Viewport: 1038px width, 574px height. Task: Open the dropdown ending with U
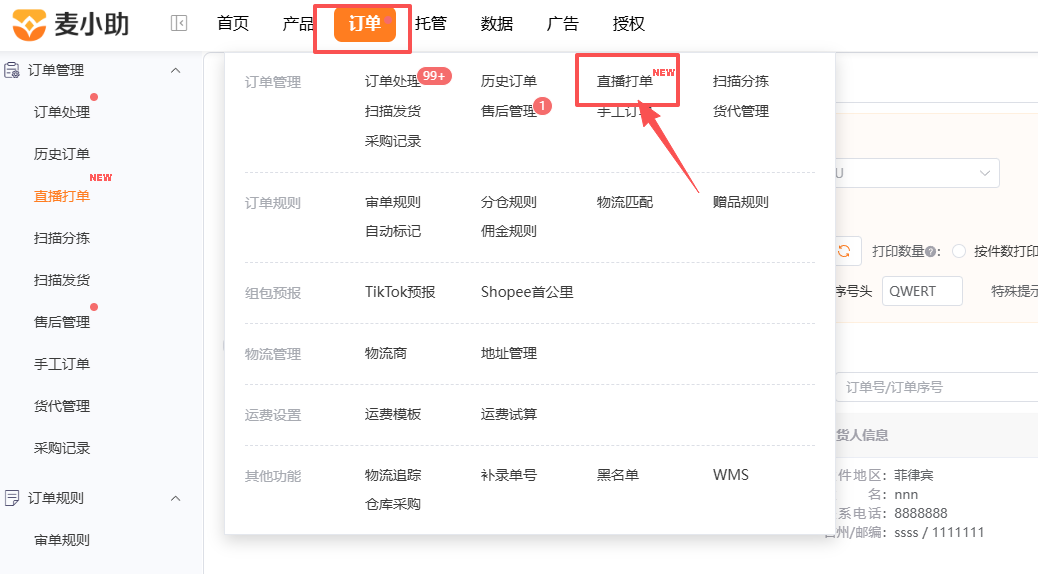pyautogui.click(x=917, y=173)
